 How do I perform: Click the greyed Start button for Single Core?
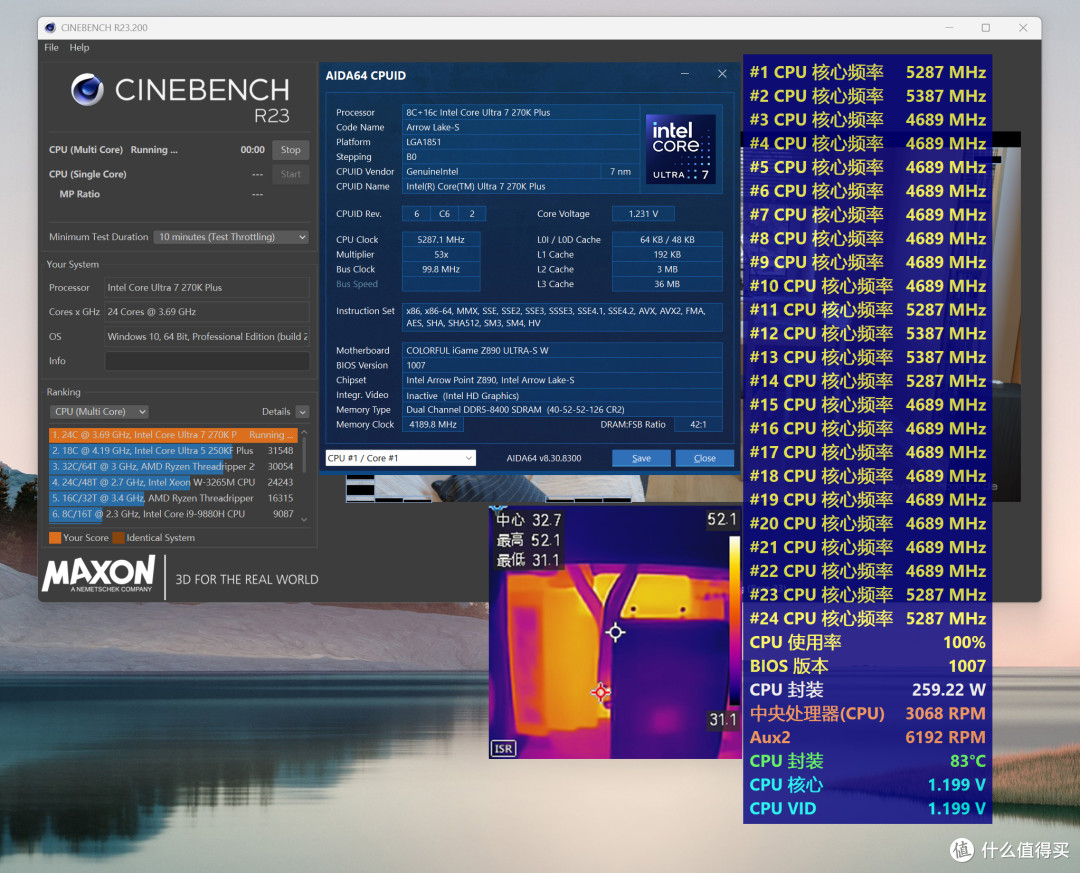(x=290, y=174)
